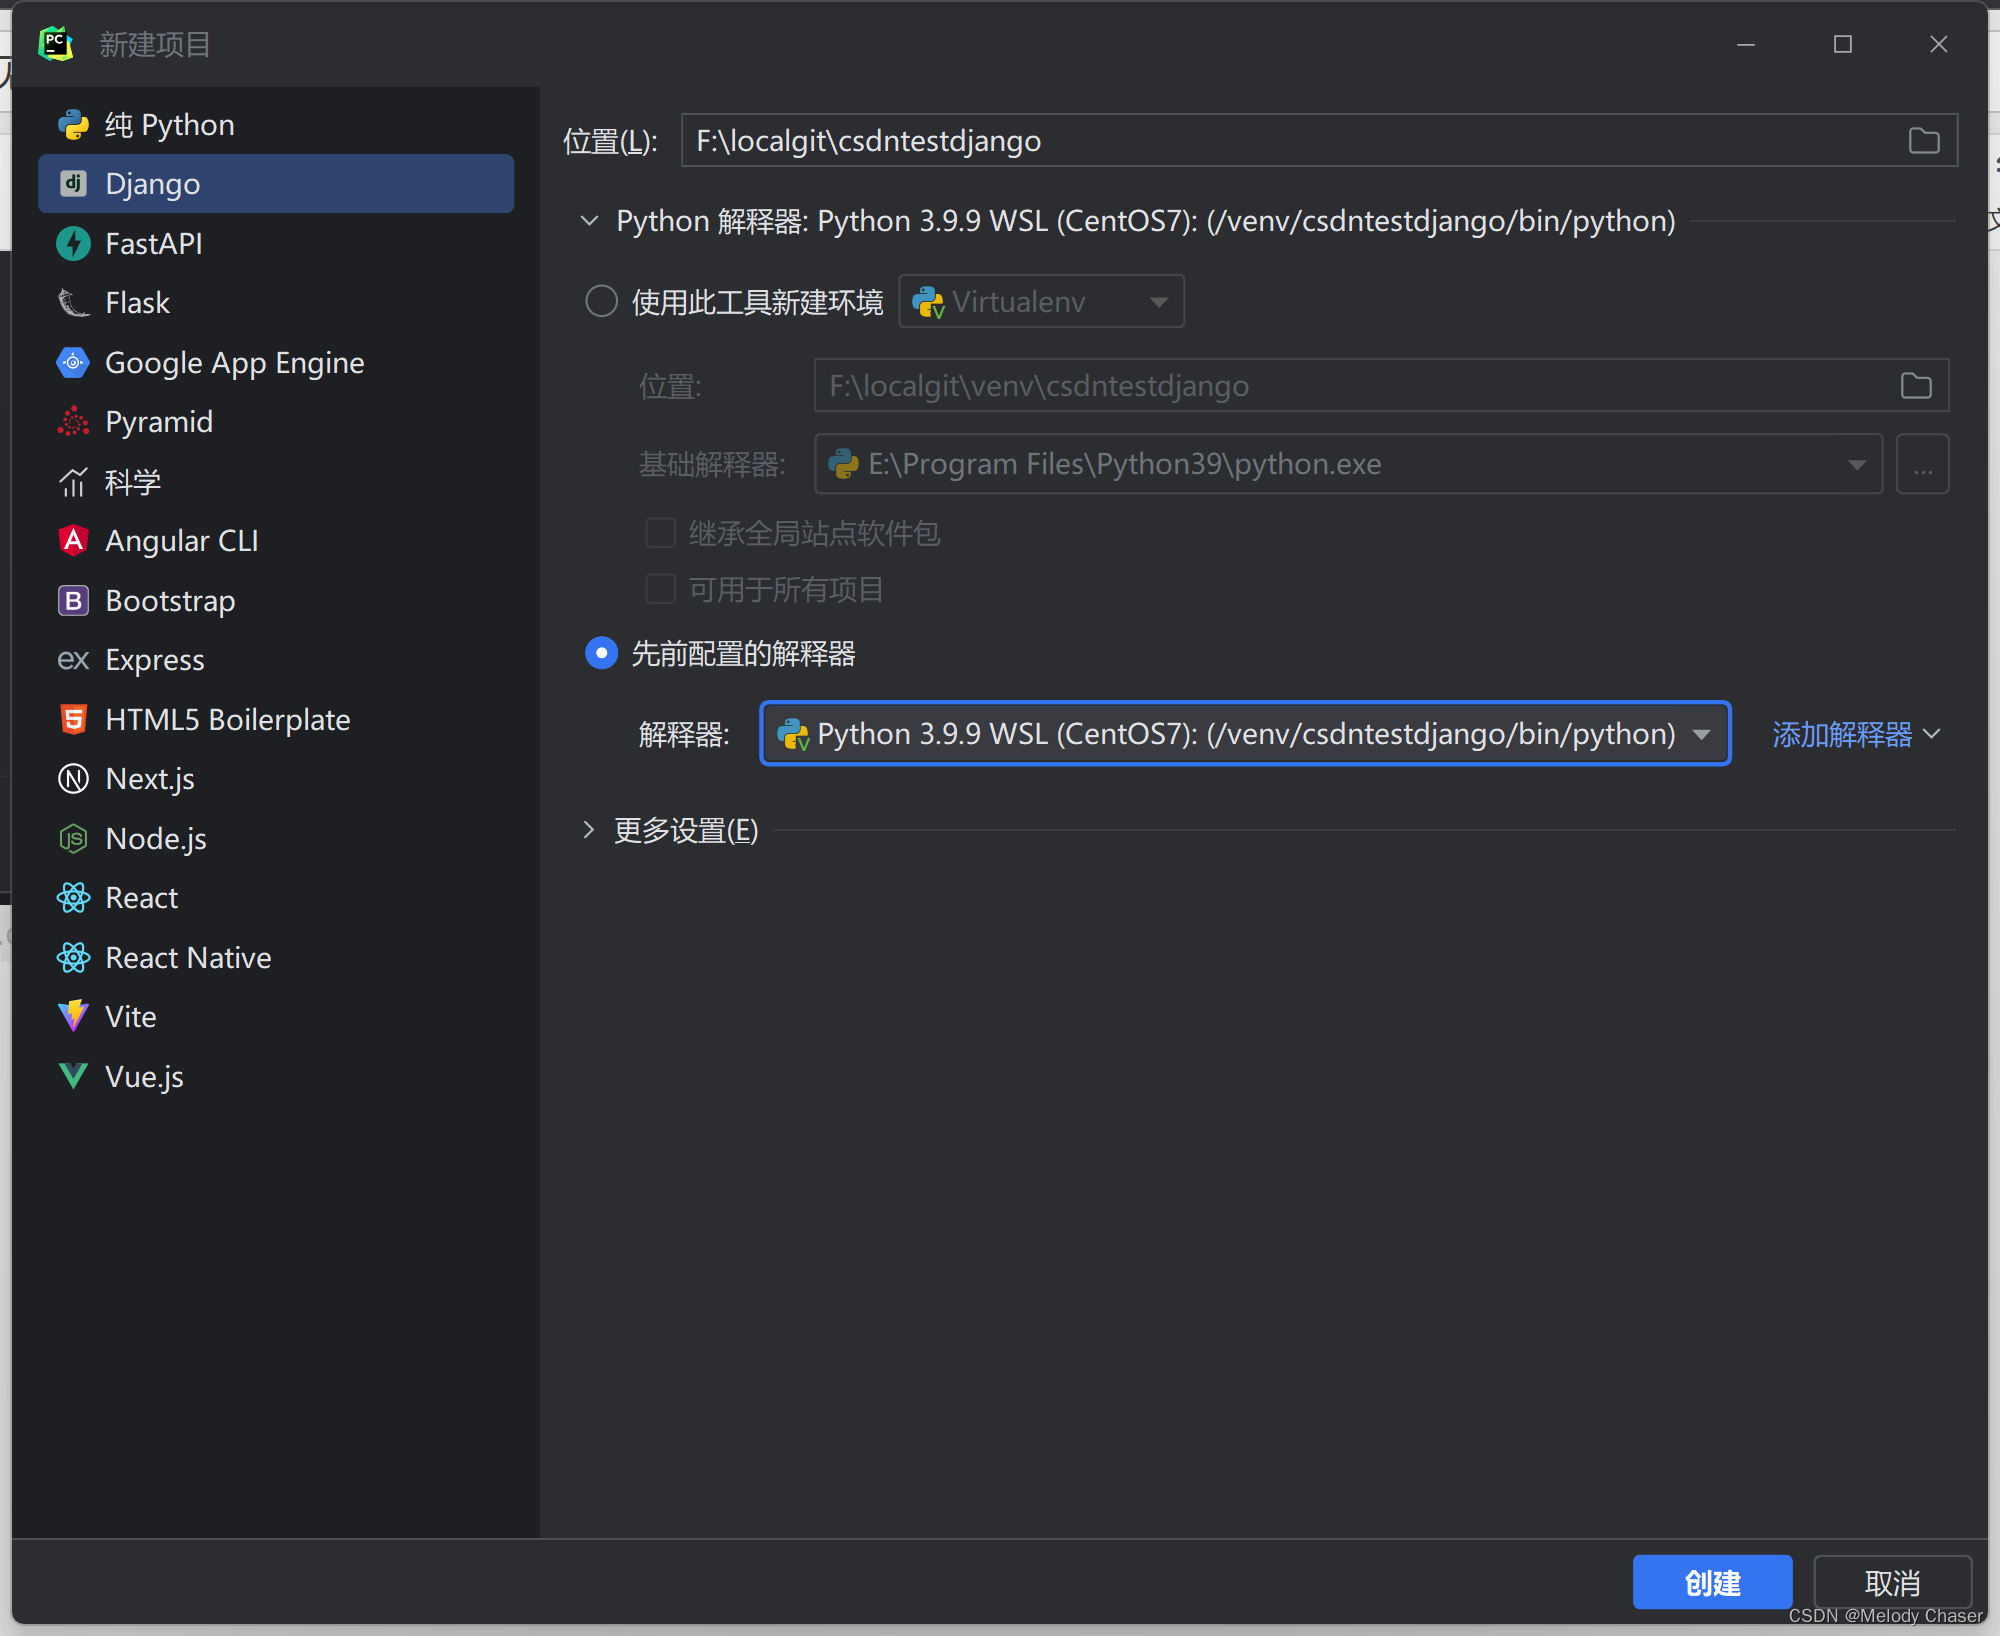This screenshot has height=1636, width=2000.
Task: Toggle '先前配置的解释器' radio button
Action: pos(603,653)
